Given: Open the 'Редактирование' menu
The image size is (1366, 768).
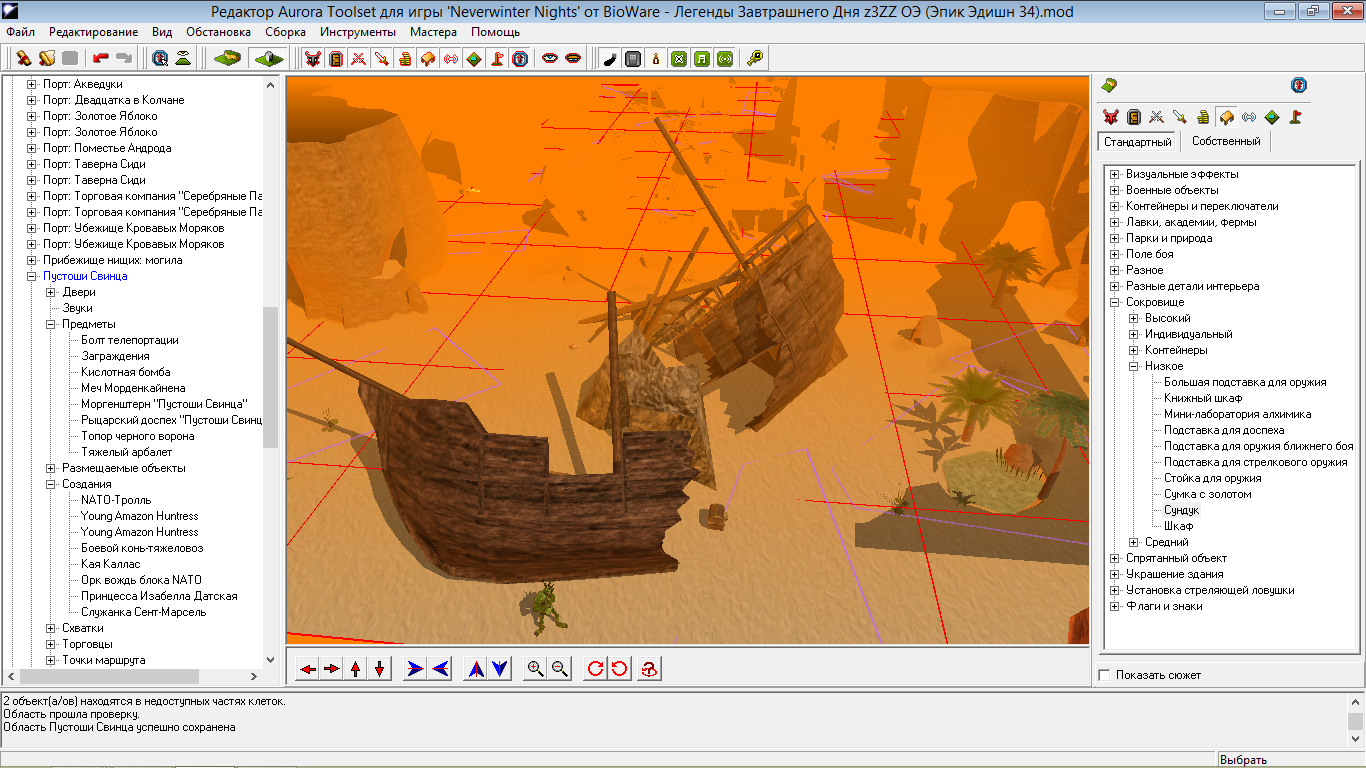Looking at the screenshot, I should 94,32.
